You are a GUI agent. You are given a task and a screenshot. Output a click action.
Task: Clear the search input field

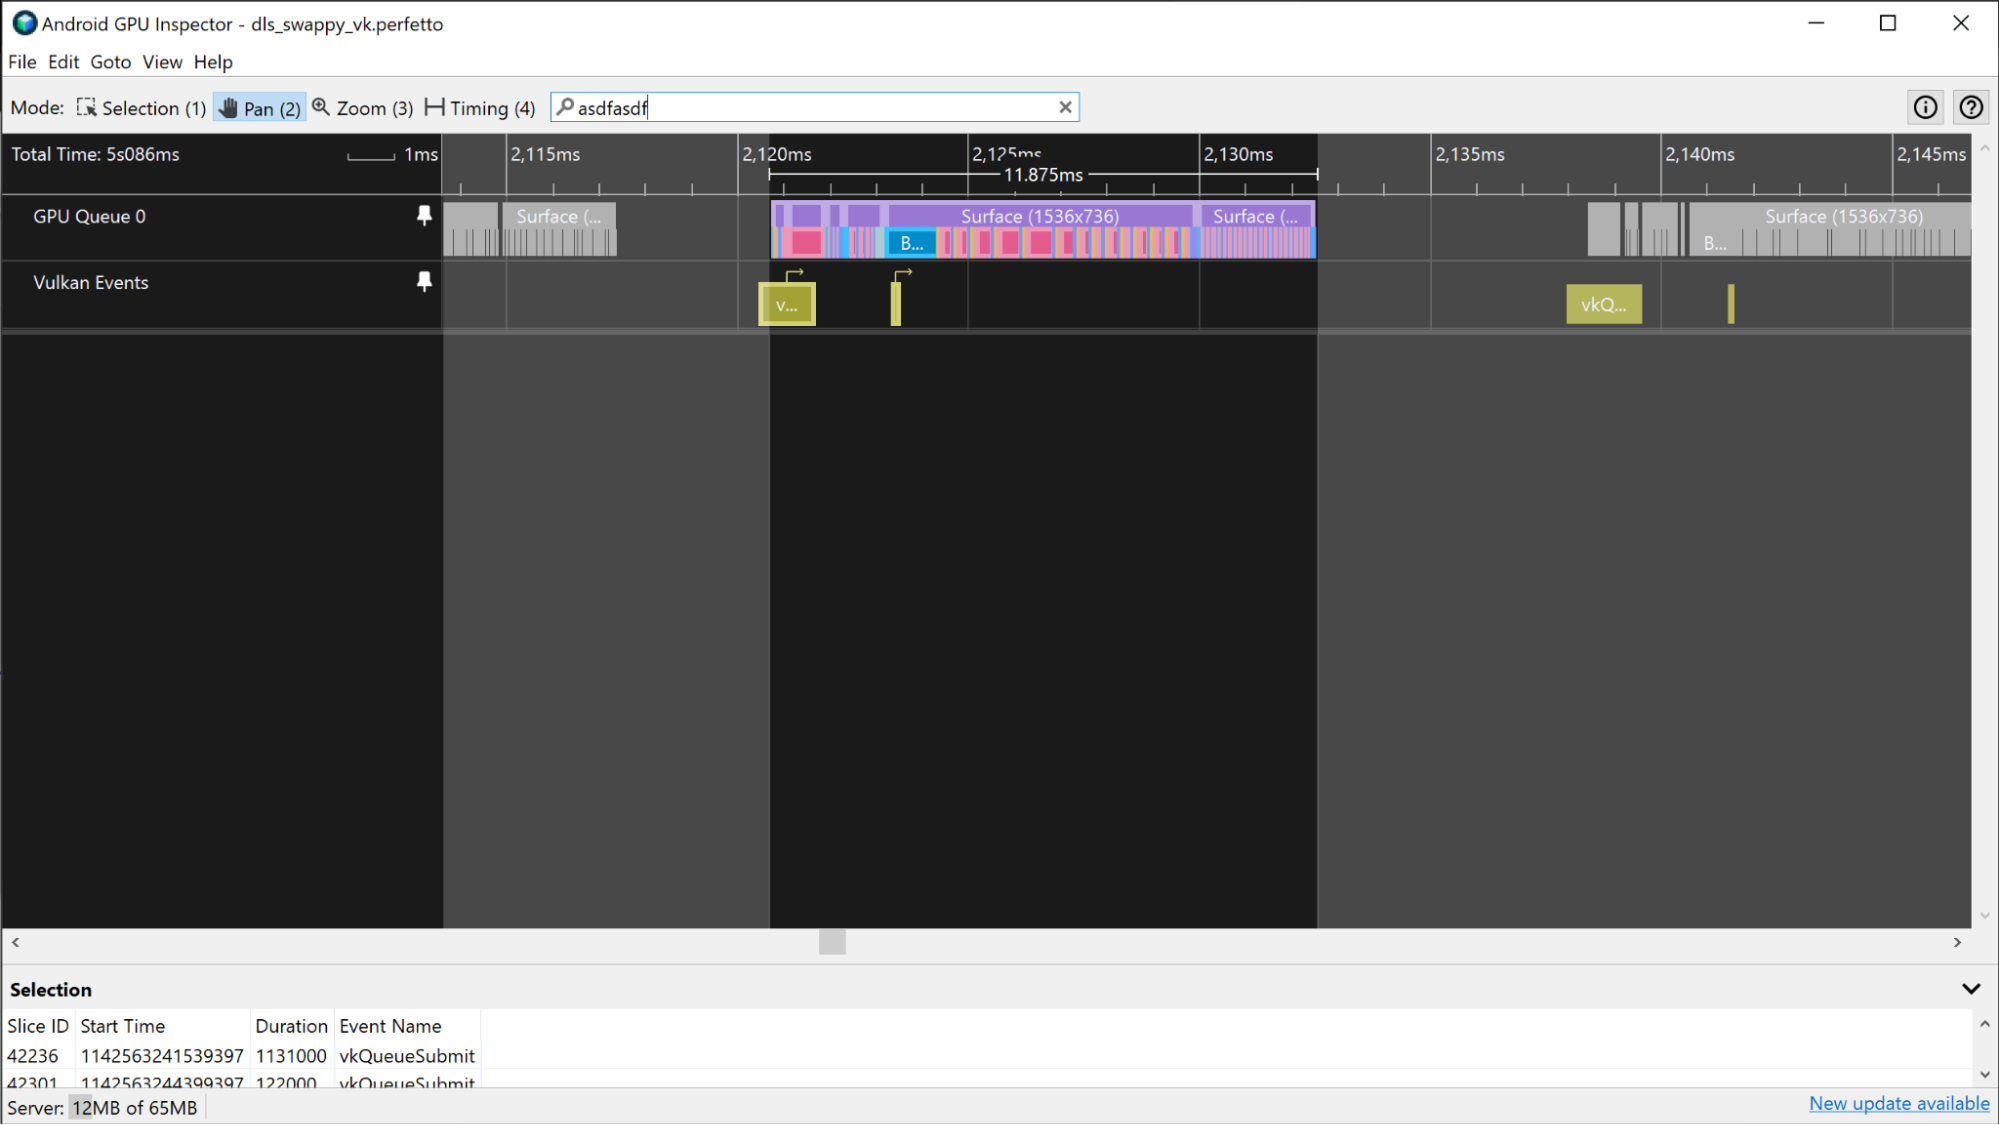pyautogui.click(x=1065, y=107)
